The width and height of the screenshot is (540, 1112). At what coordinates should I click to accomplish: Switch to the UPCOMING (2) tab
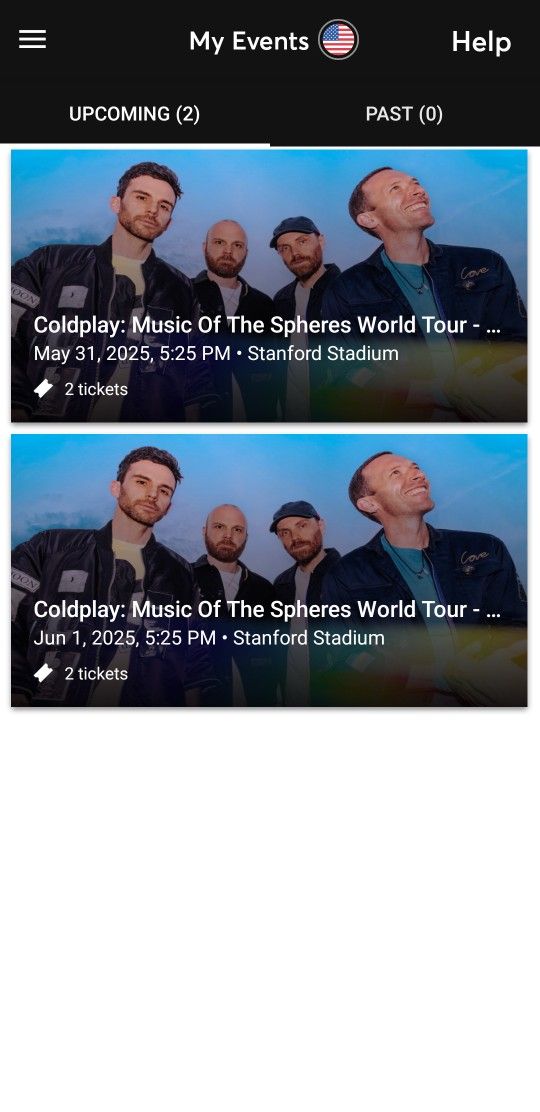point(135,114)
